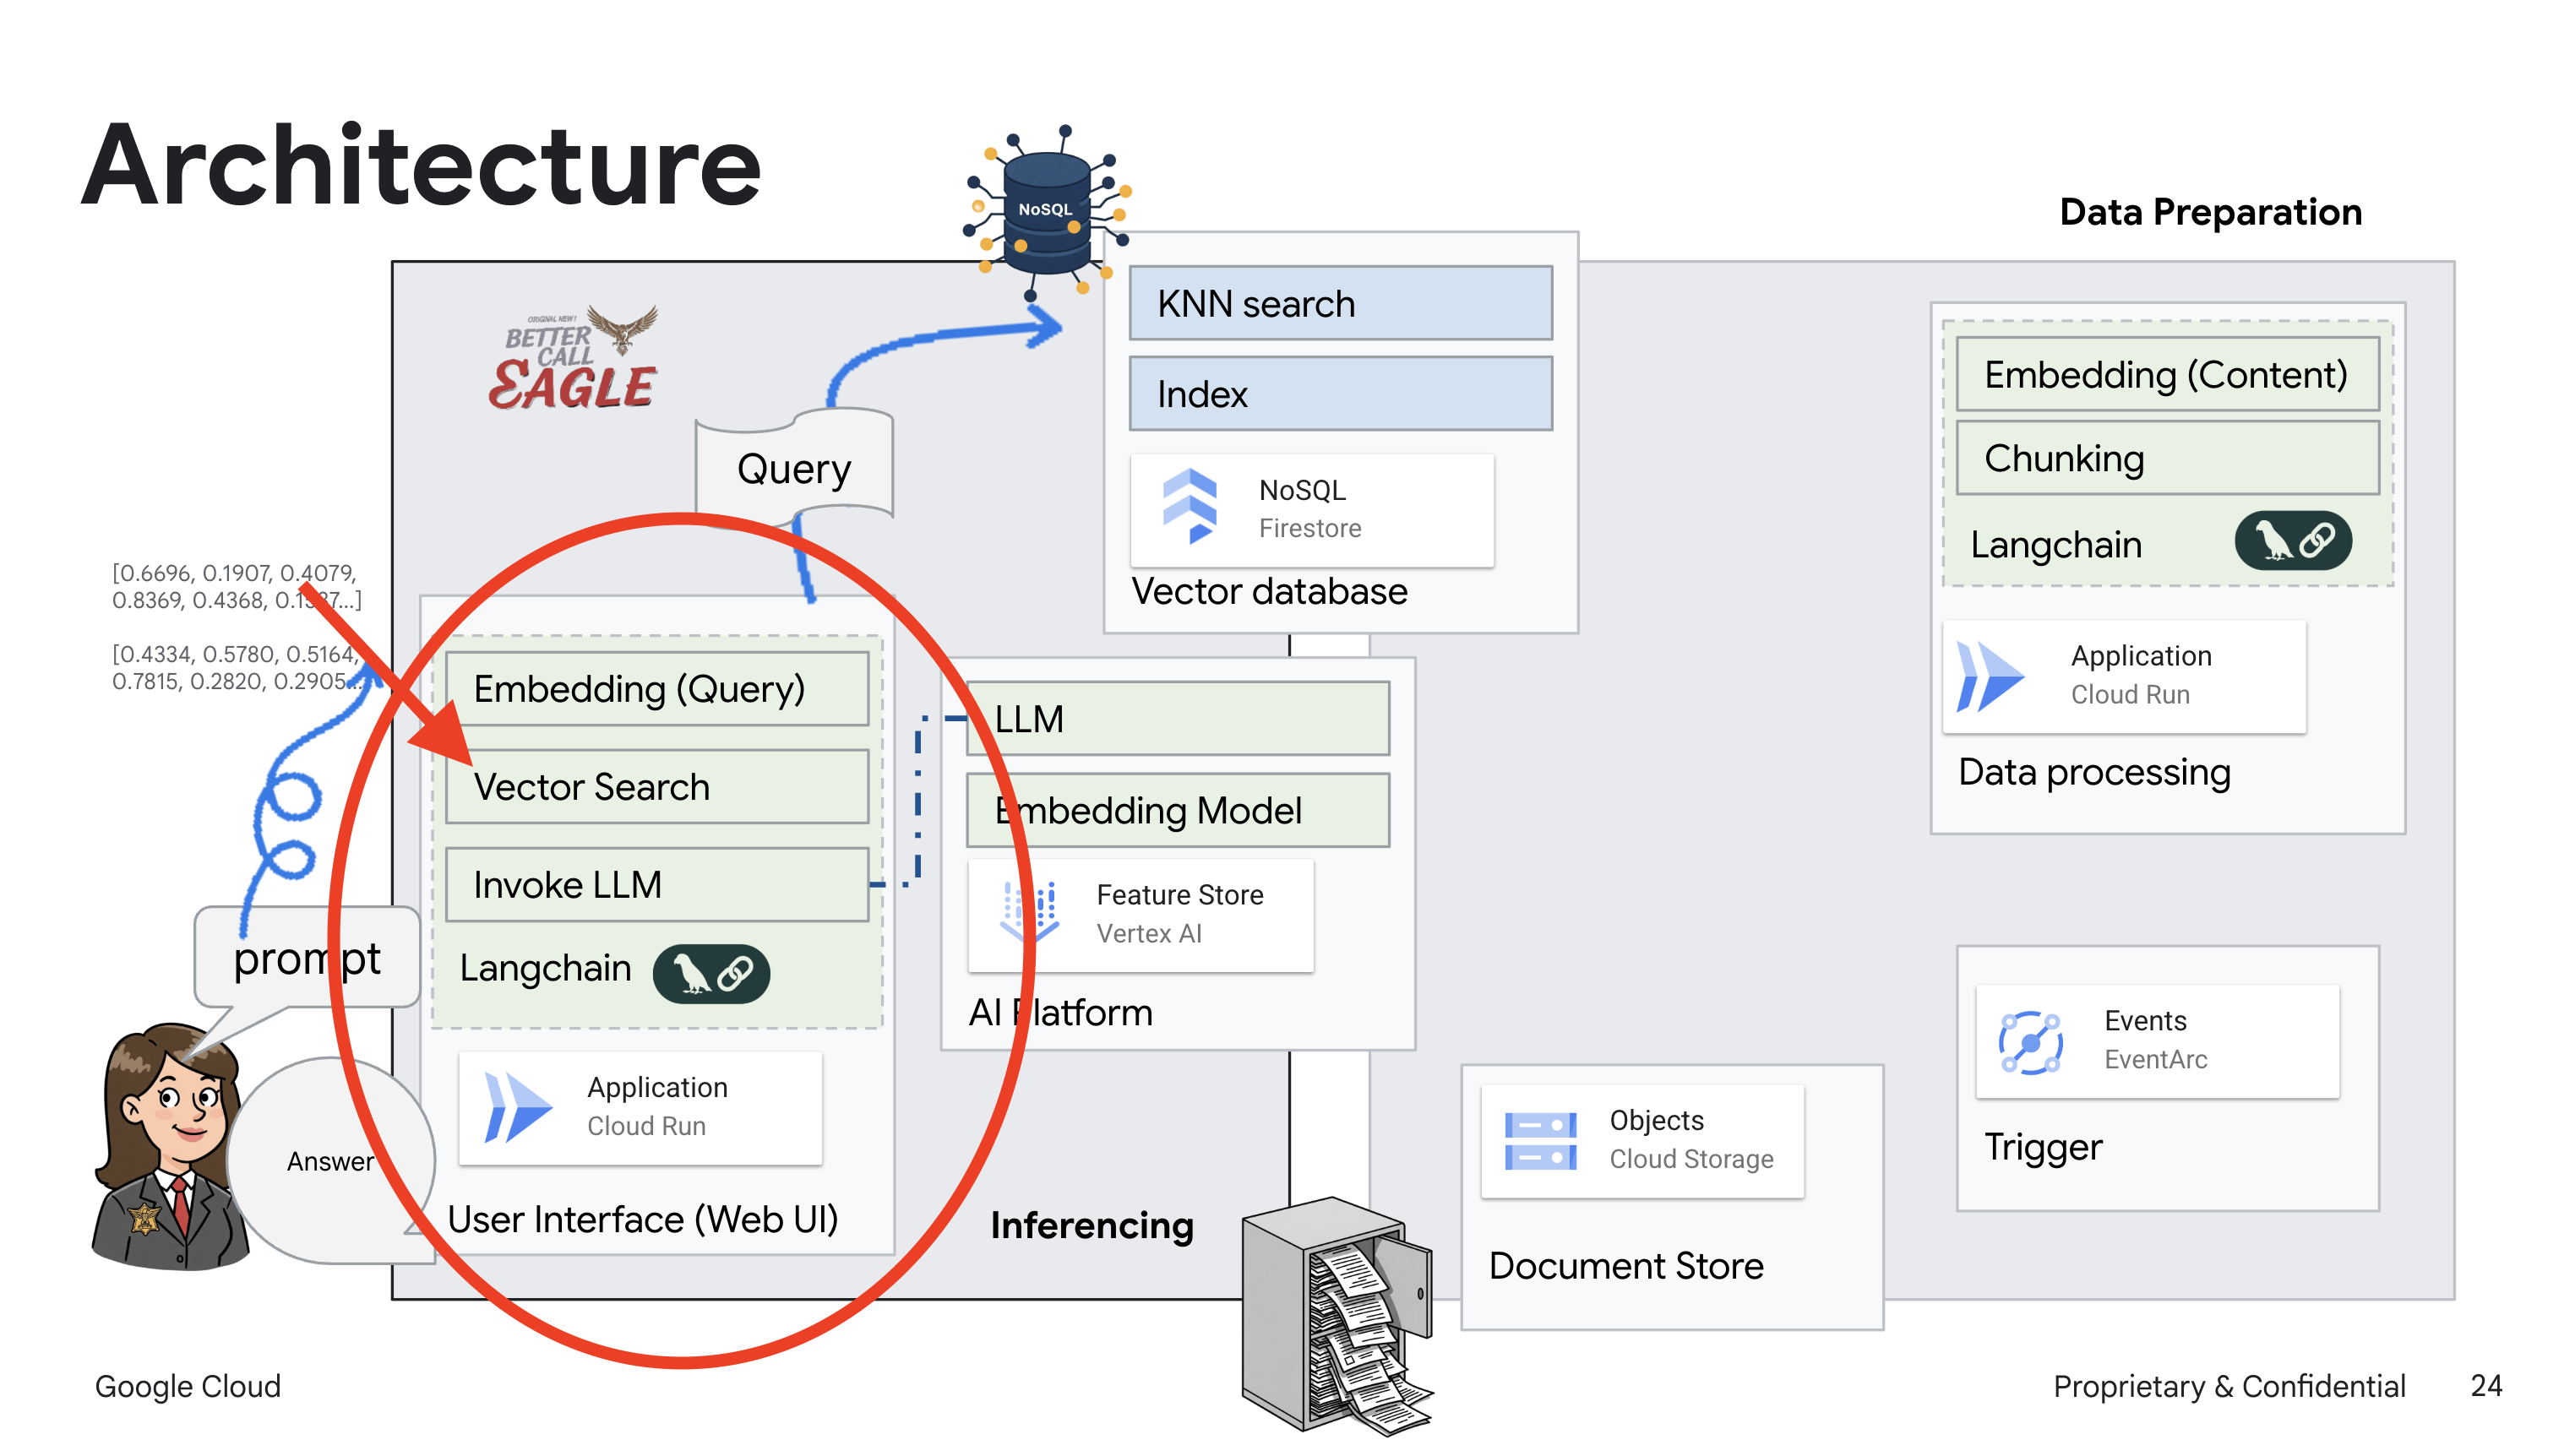Click the Vertex AI Feature Store icon
The height and width of the screenshot is (1456, 2575).
pyautogui.click(x=1030, y=911)
